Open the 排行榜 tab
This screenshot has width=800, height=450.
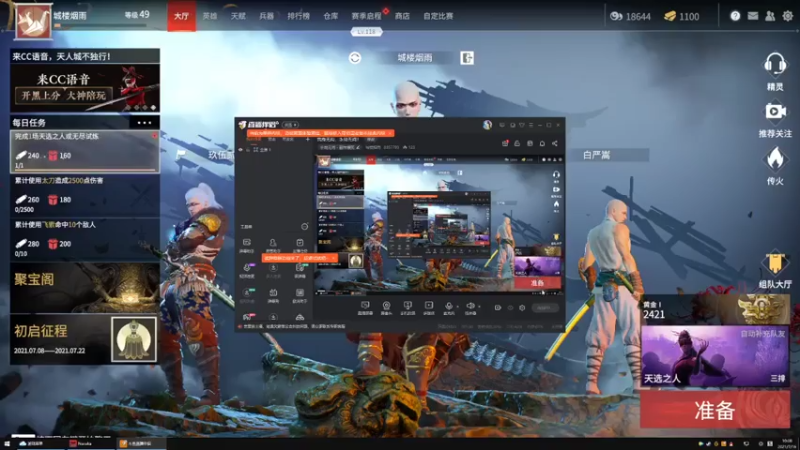pyautogui.click(x=298, y=16)
